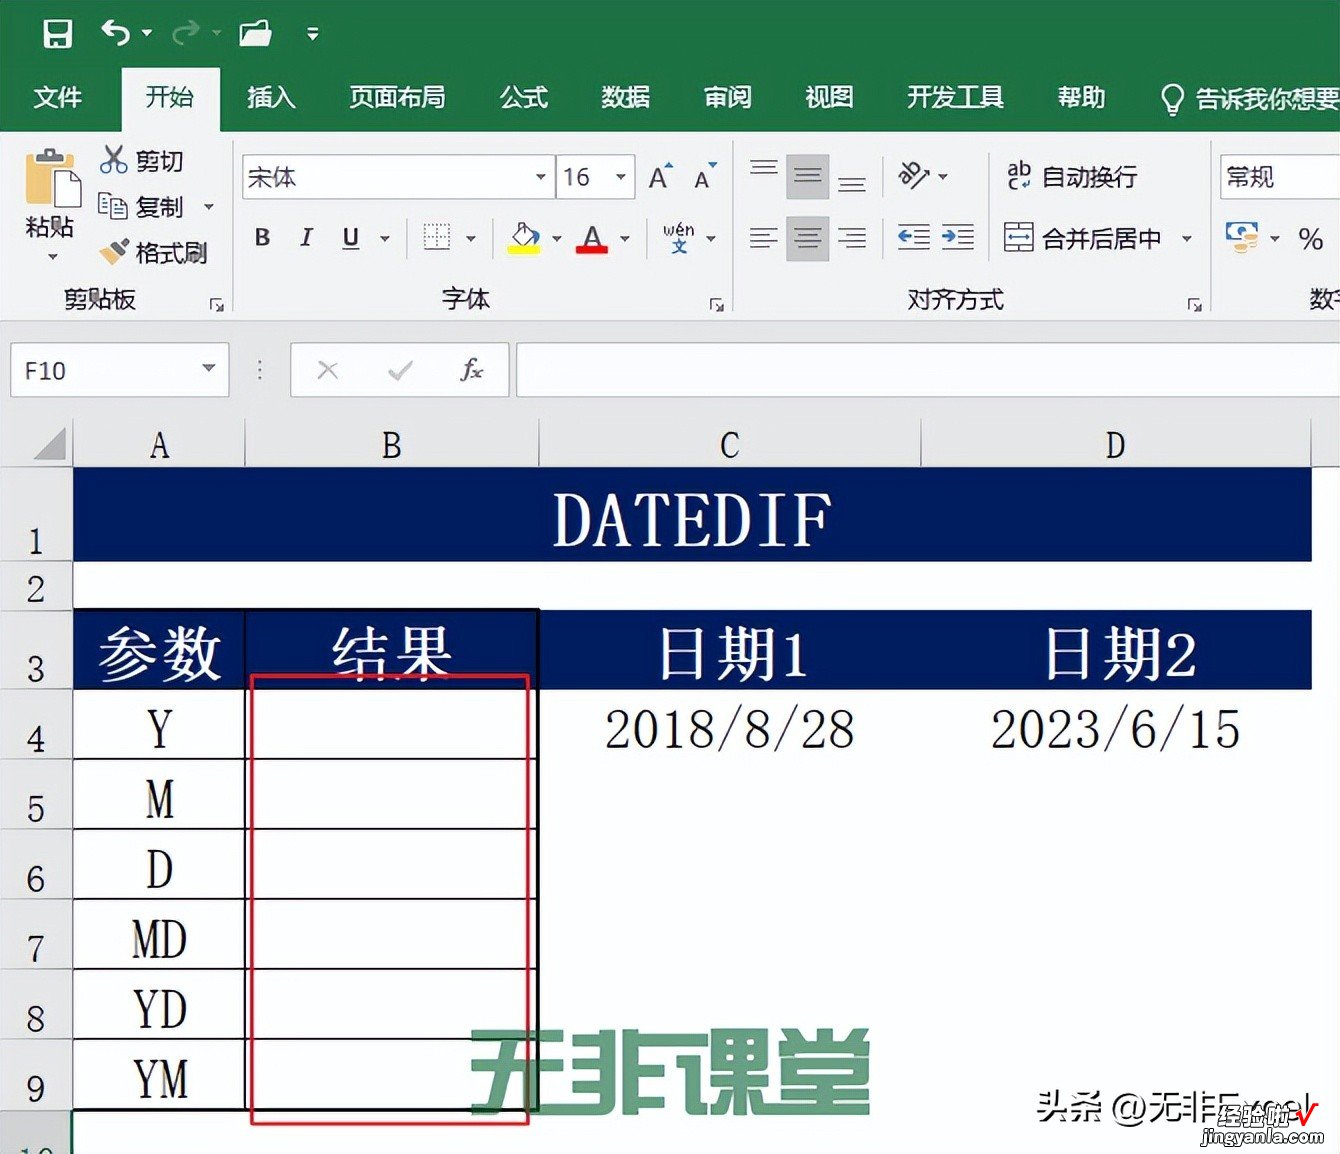Click the formula bar confirm checkmark icon
The width and height of the screenshot is (1340, 1154).
[x=400, y=371]
